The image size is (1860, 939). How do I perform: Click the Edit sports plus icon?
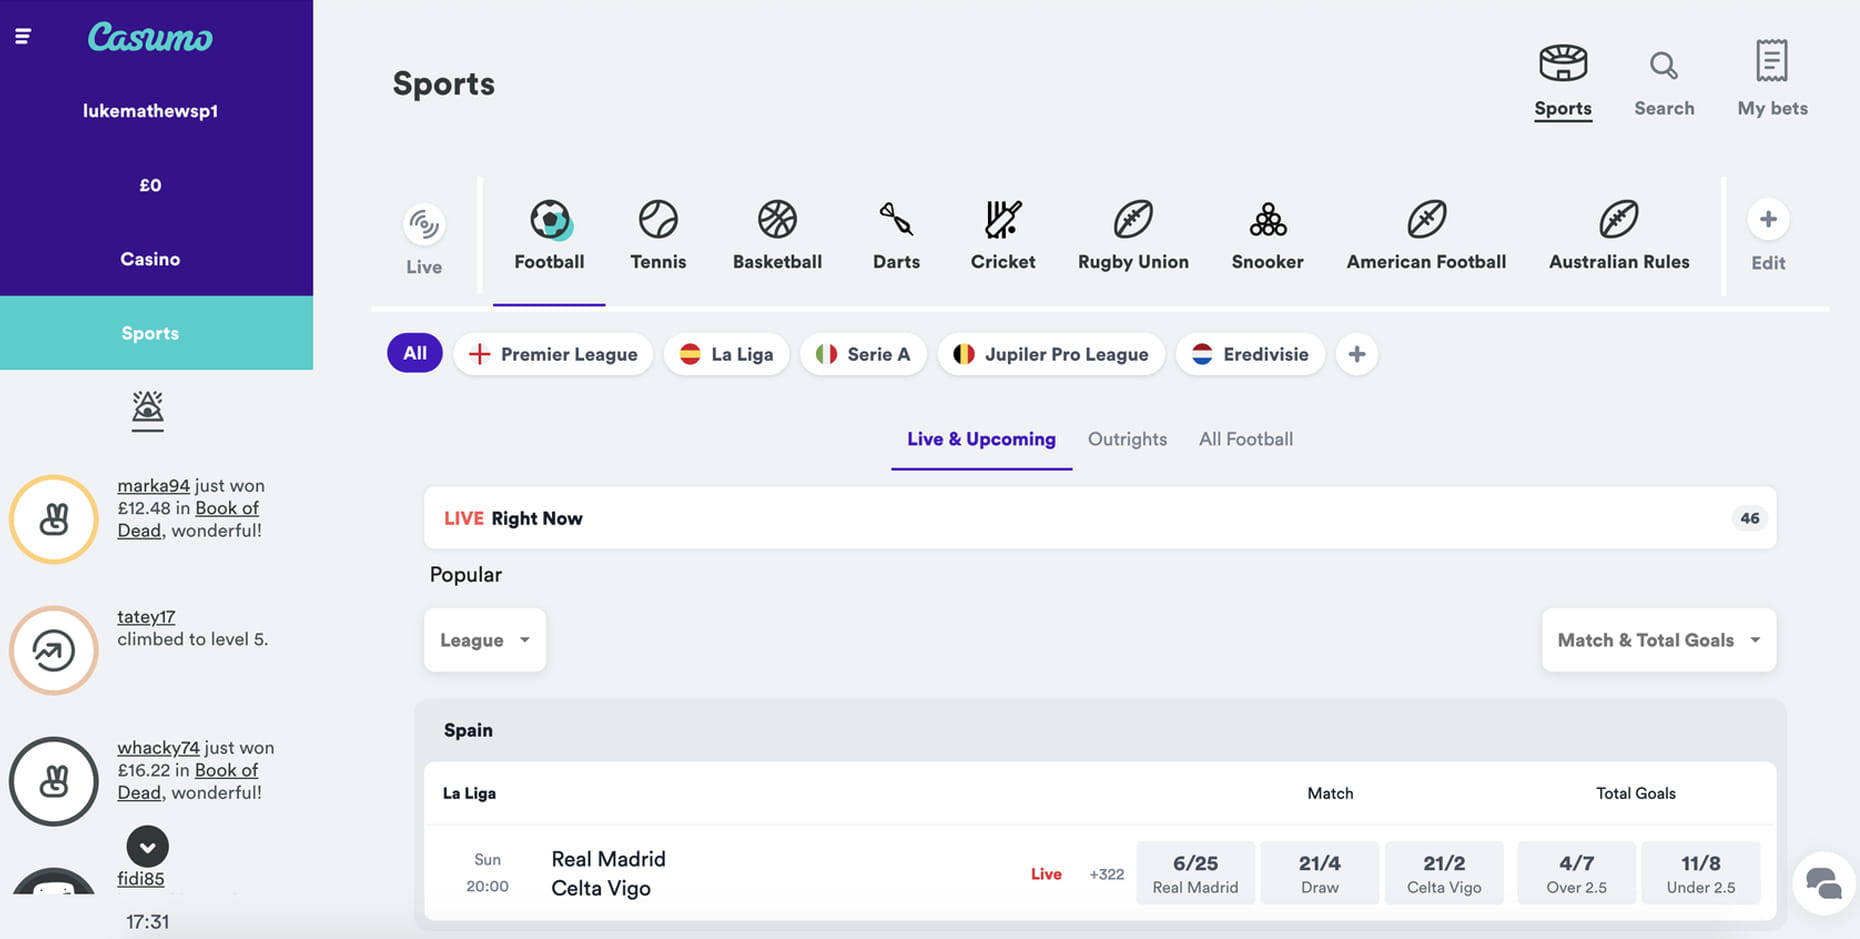[1768, 219]
